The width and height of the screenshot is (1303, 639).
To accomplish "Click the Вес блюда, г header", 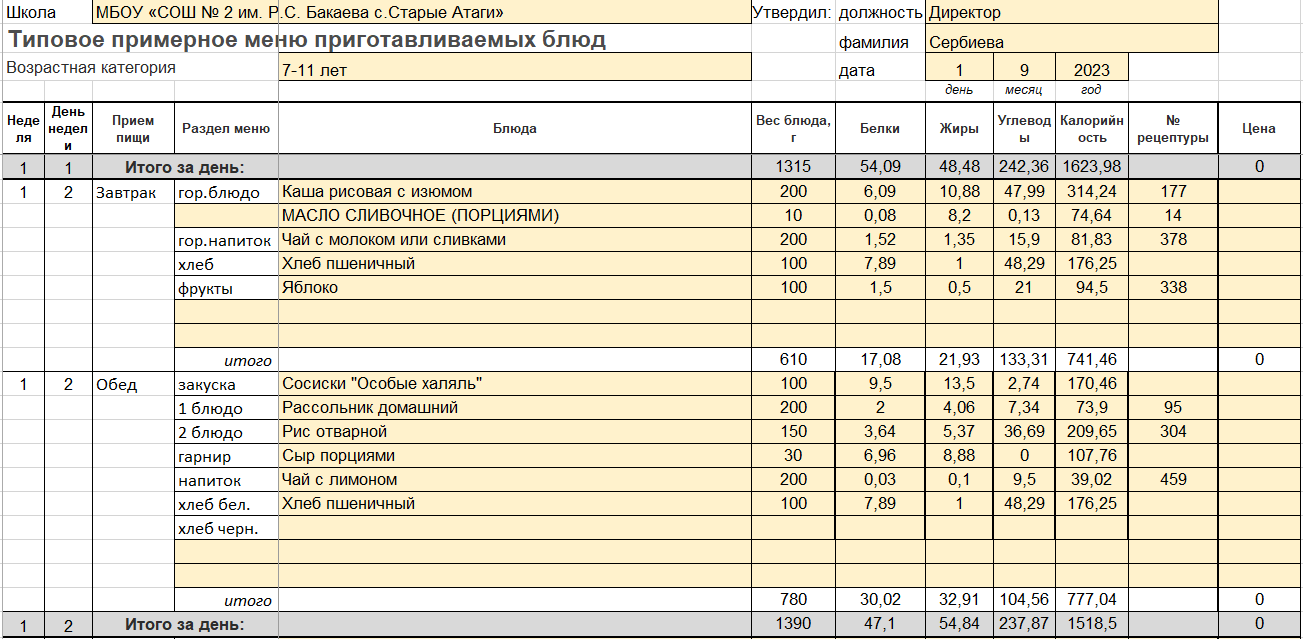I will (x=793, y=128).
